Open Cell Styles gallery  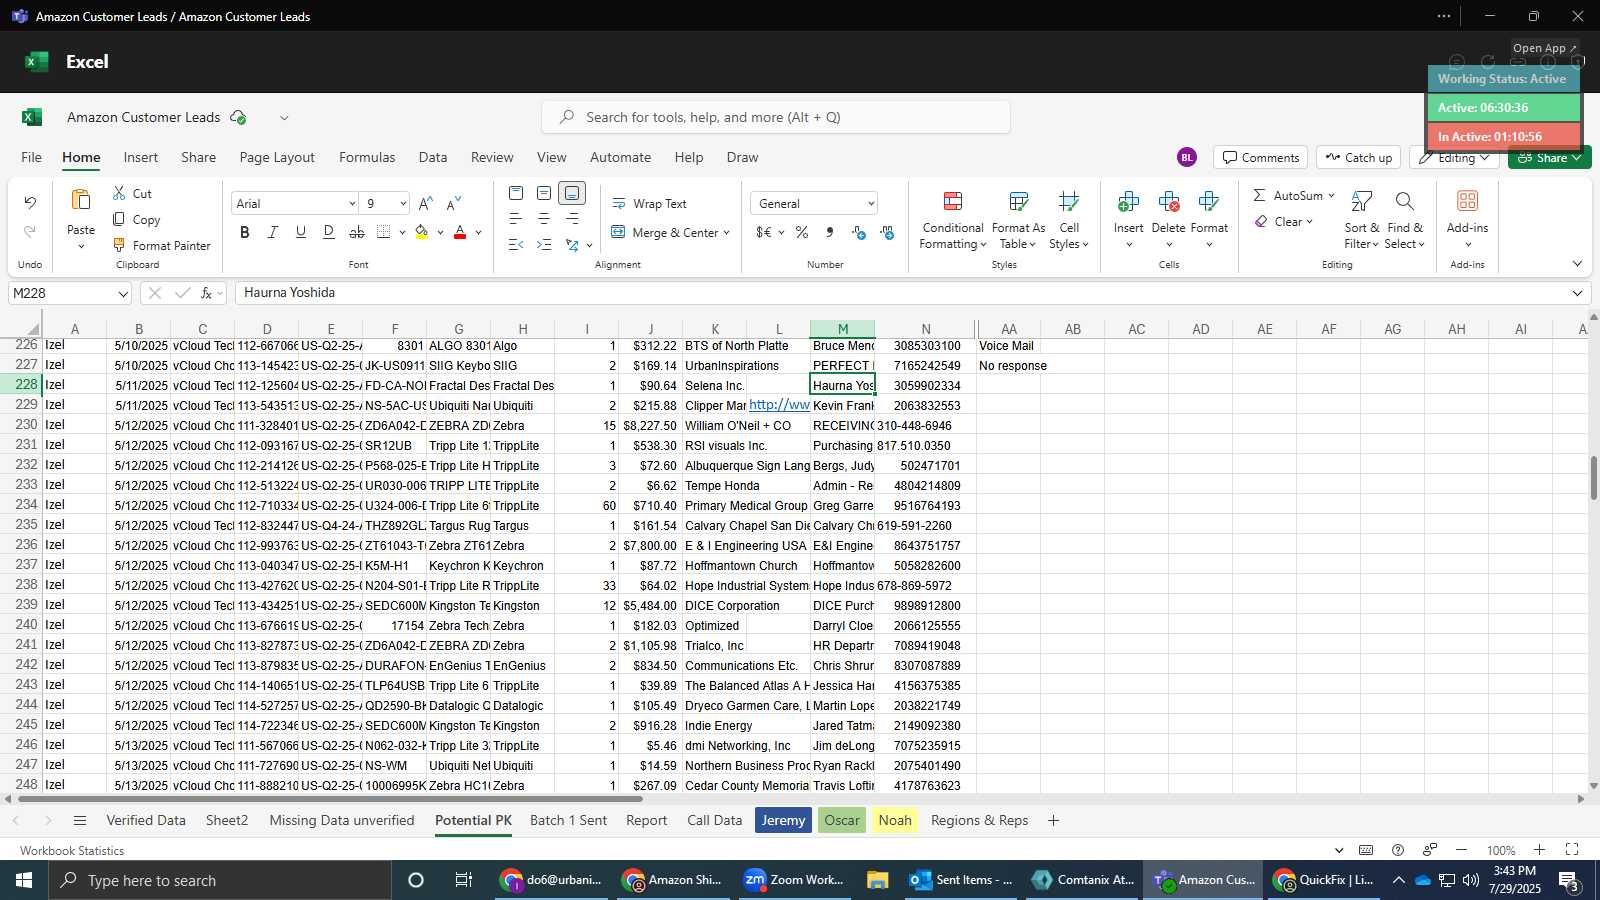[1069, 220]
